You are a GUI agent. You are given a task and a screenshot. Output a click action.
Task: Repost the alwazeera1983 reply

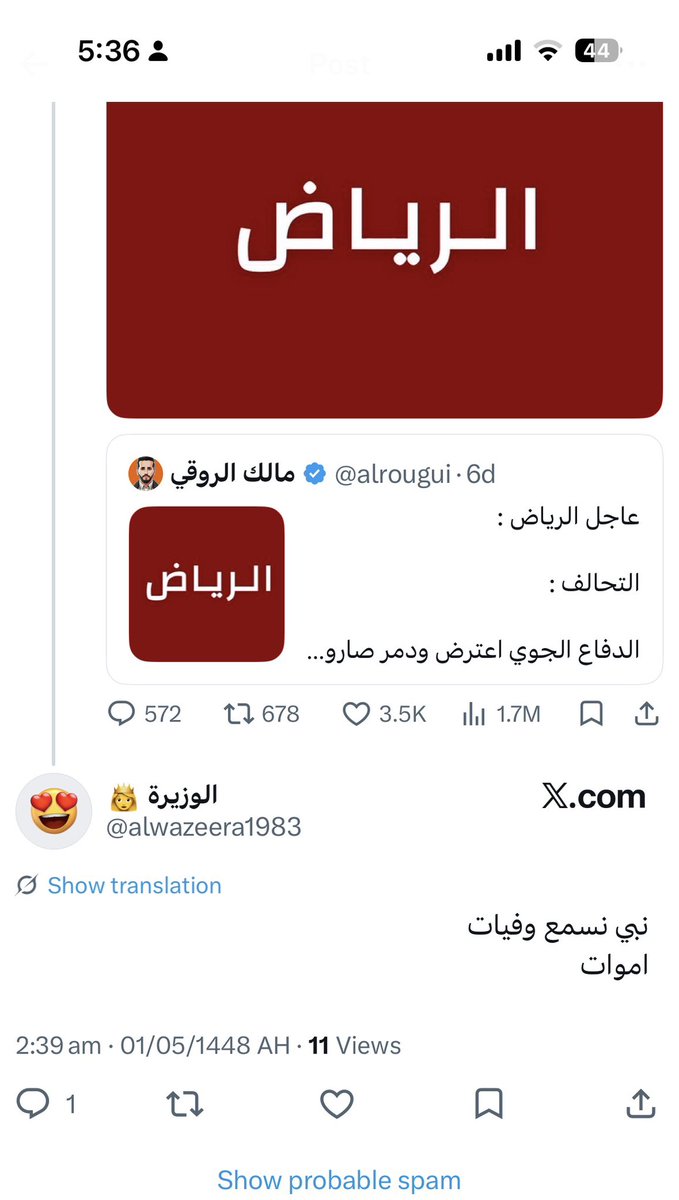coord(185,1104)
